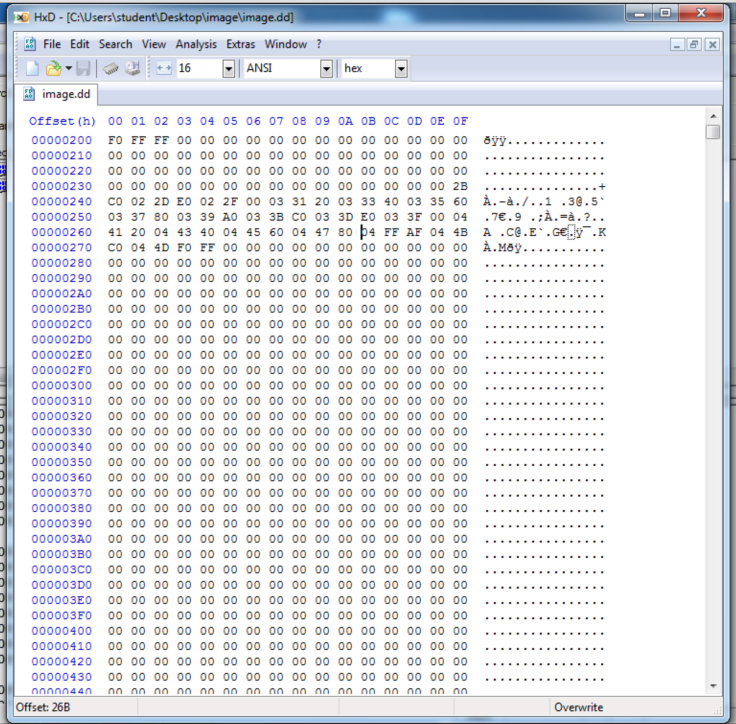Expand the hex offset base dropdown
736x724 pixels.
tap(401, 68)
